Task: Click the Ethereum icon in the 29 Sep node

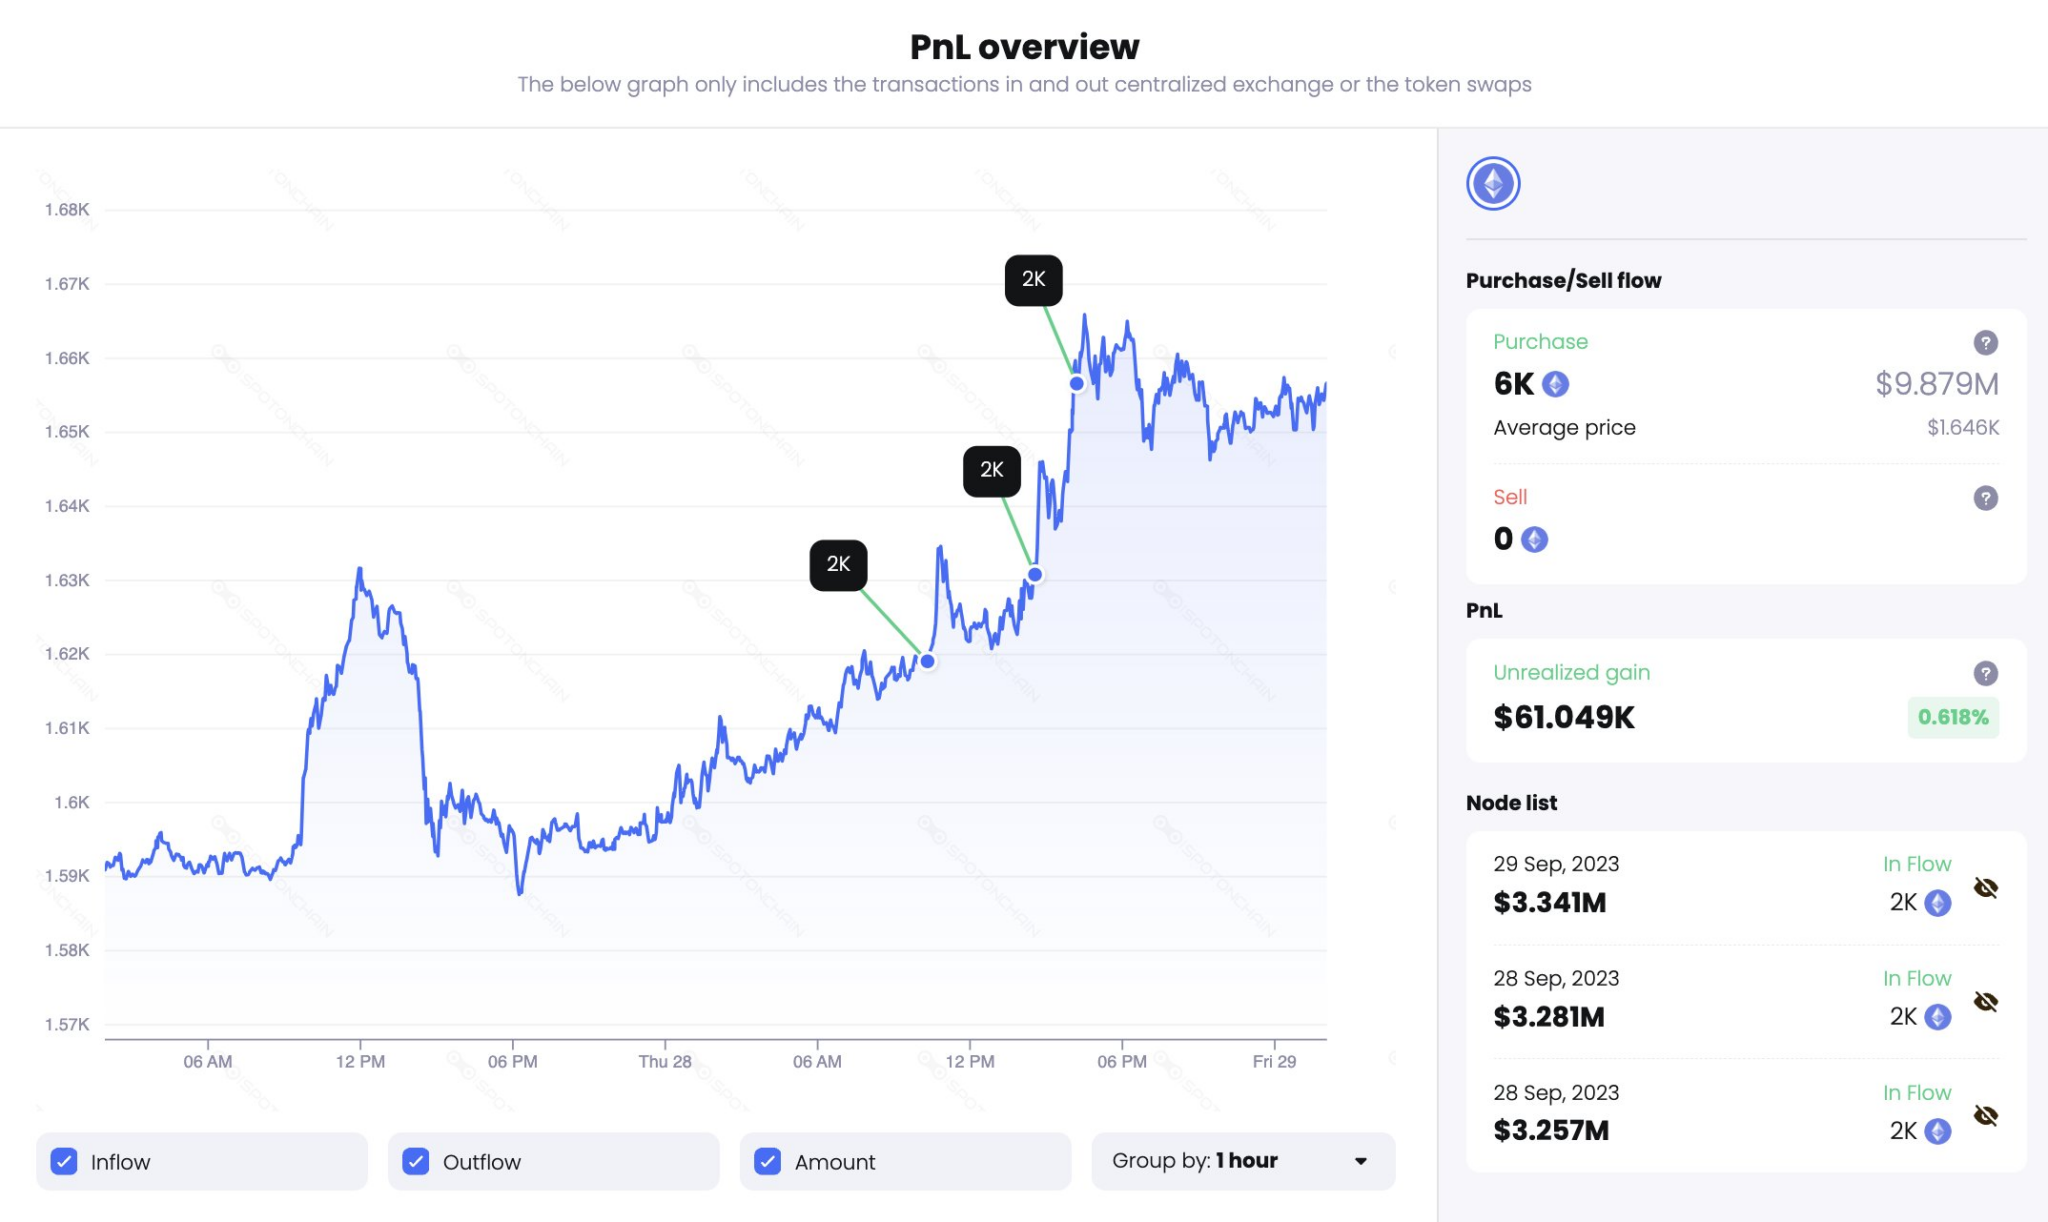Action: click(x=1937, y=903)
